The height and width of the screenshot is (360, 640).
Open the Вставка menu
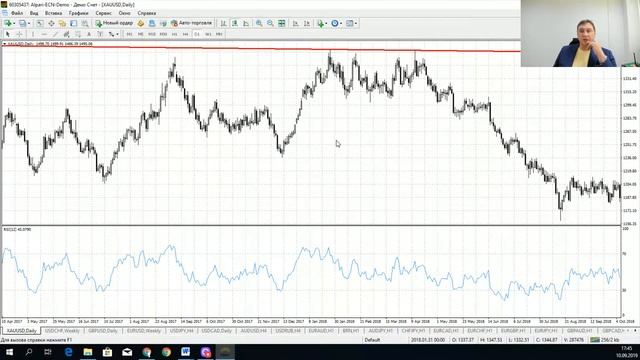[x=53, y=13]
